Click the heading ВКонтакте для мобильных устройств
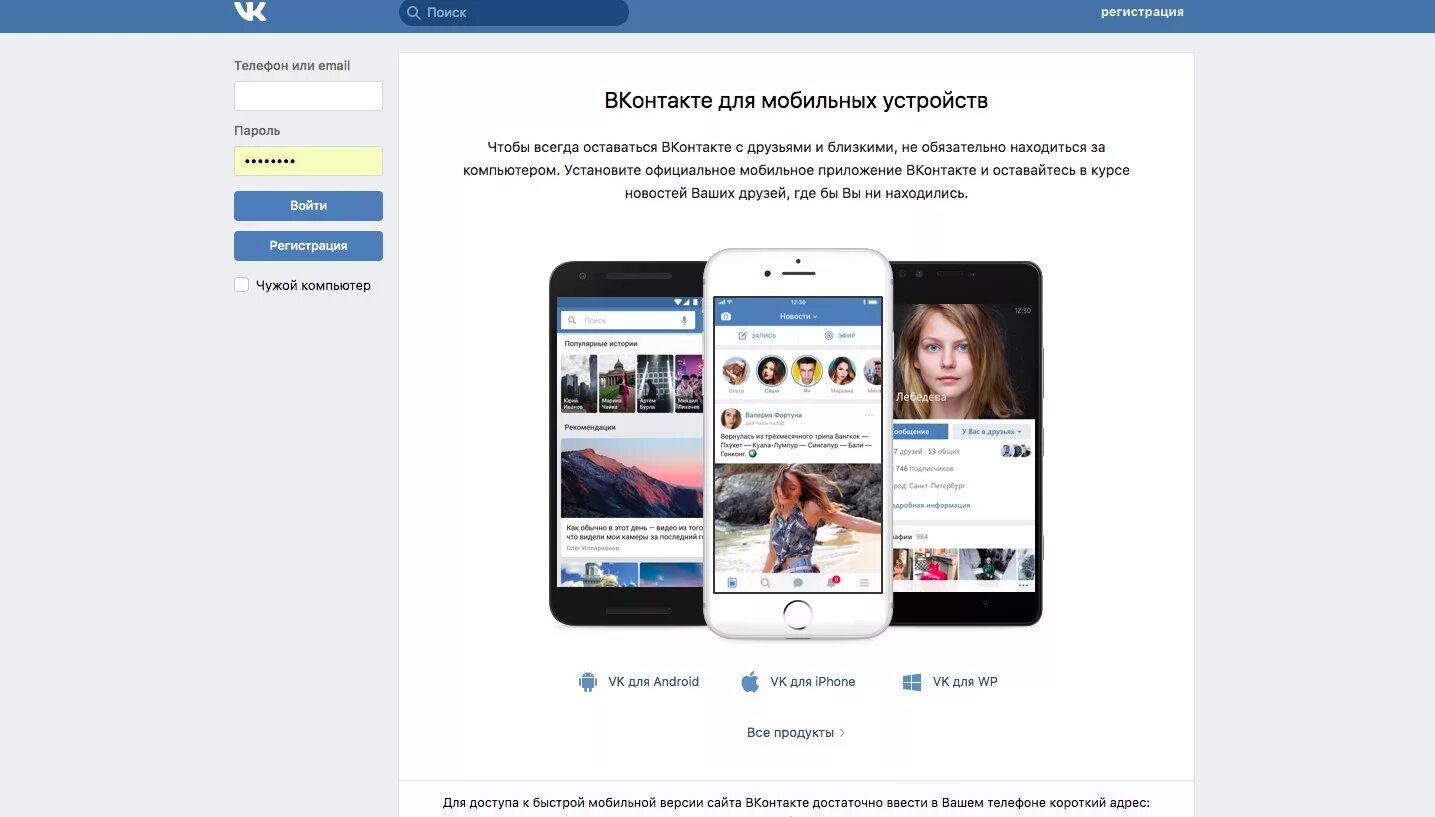This screenshot has width=1435, height=817. coord(796,100)
